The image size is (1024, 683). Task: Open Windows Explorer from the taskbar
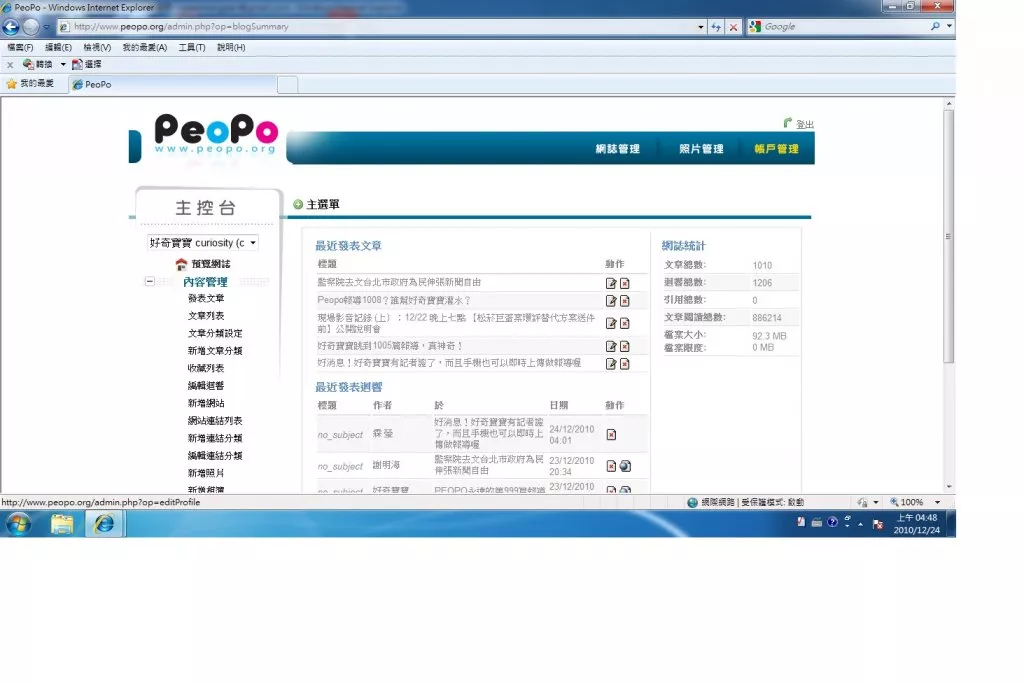62,524
